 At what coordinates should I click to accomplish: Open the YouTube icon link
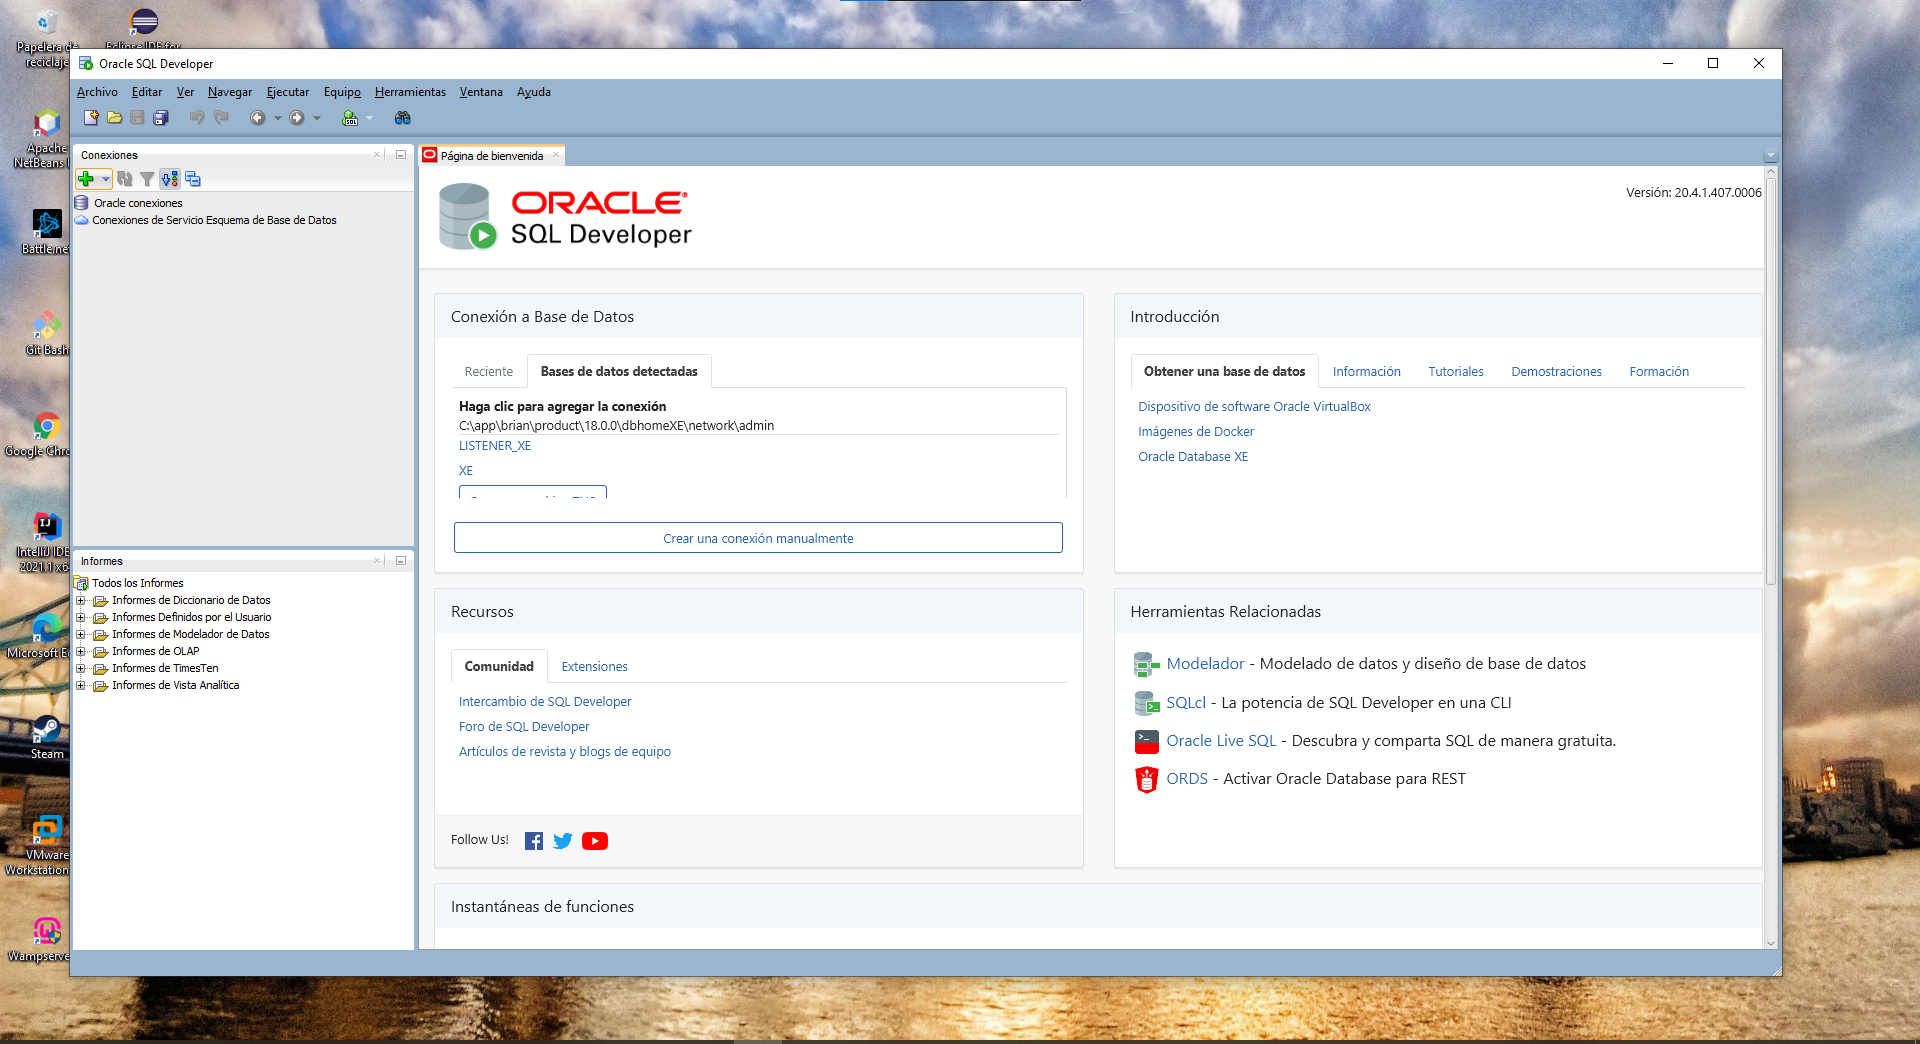[x=595, y=841]
